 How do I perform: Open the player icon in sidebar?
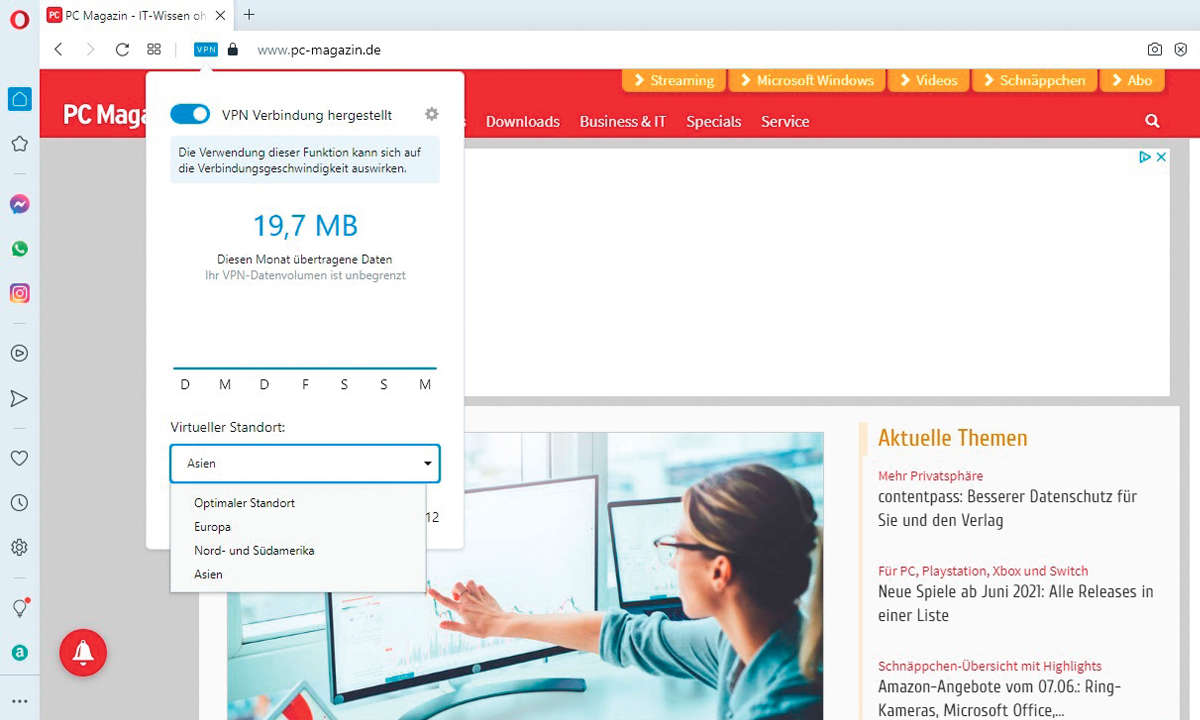(x=19, y=353)
